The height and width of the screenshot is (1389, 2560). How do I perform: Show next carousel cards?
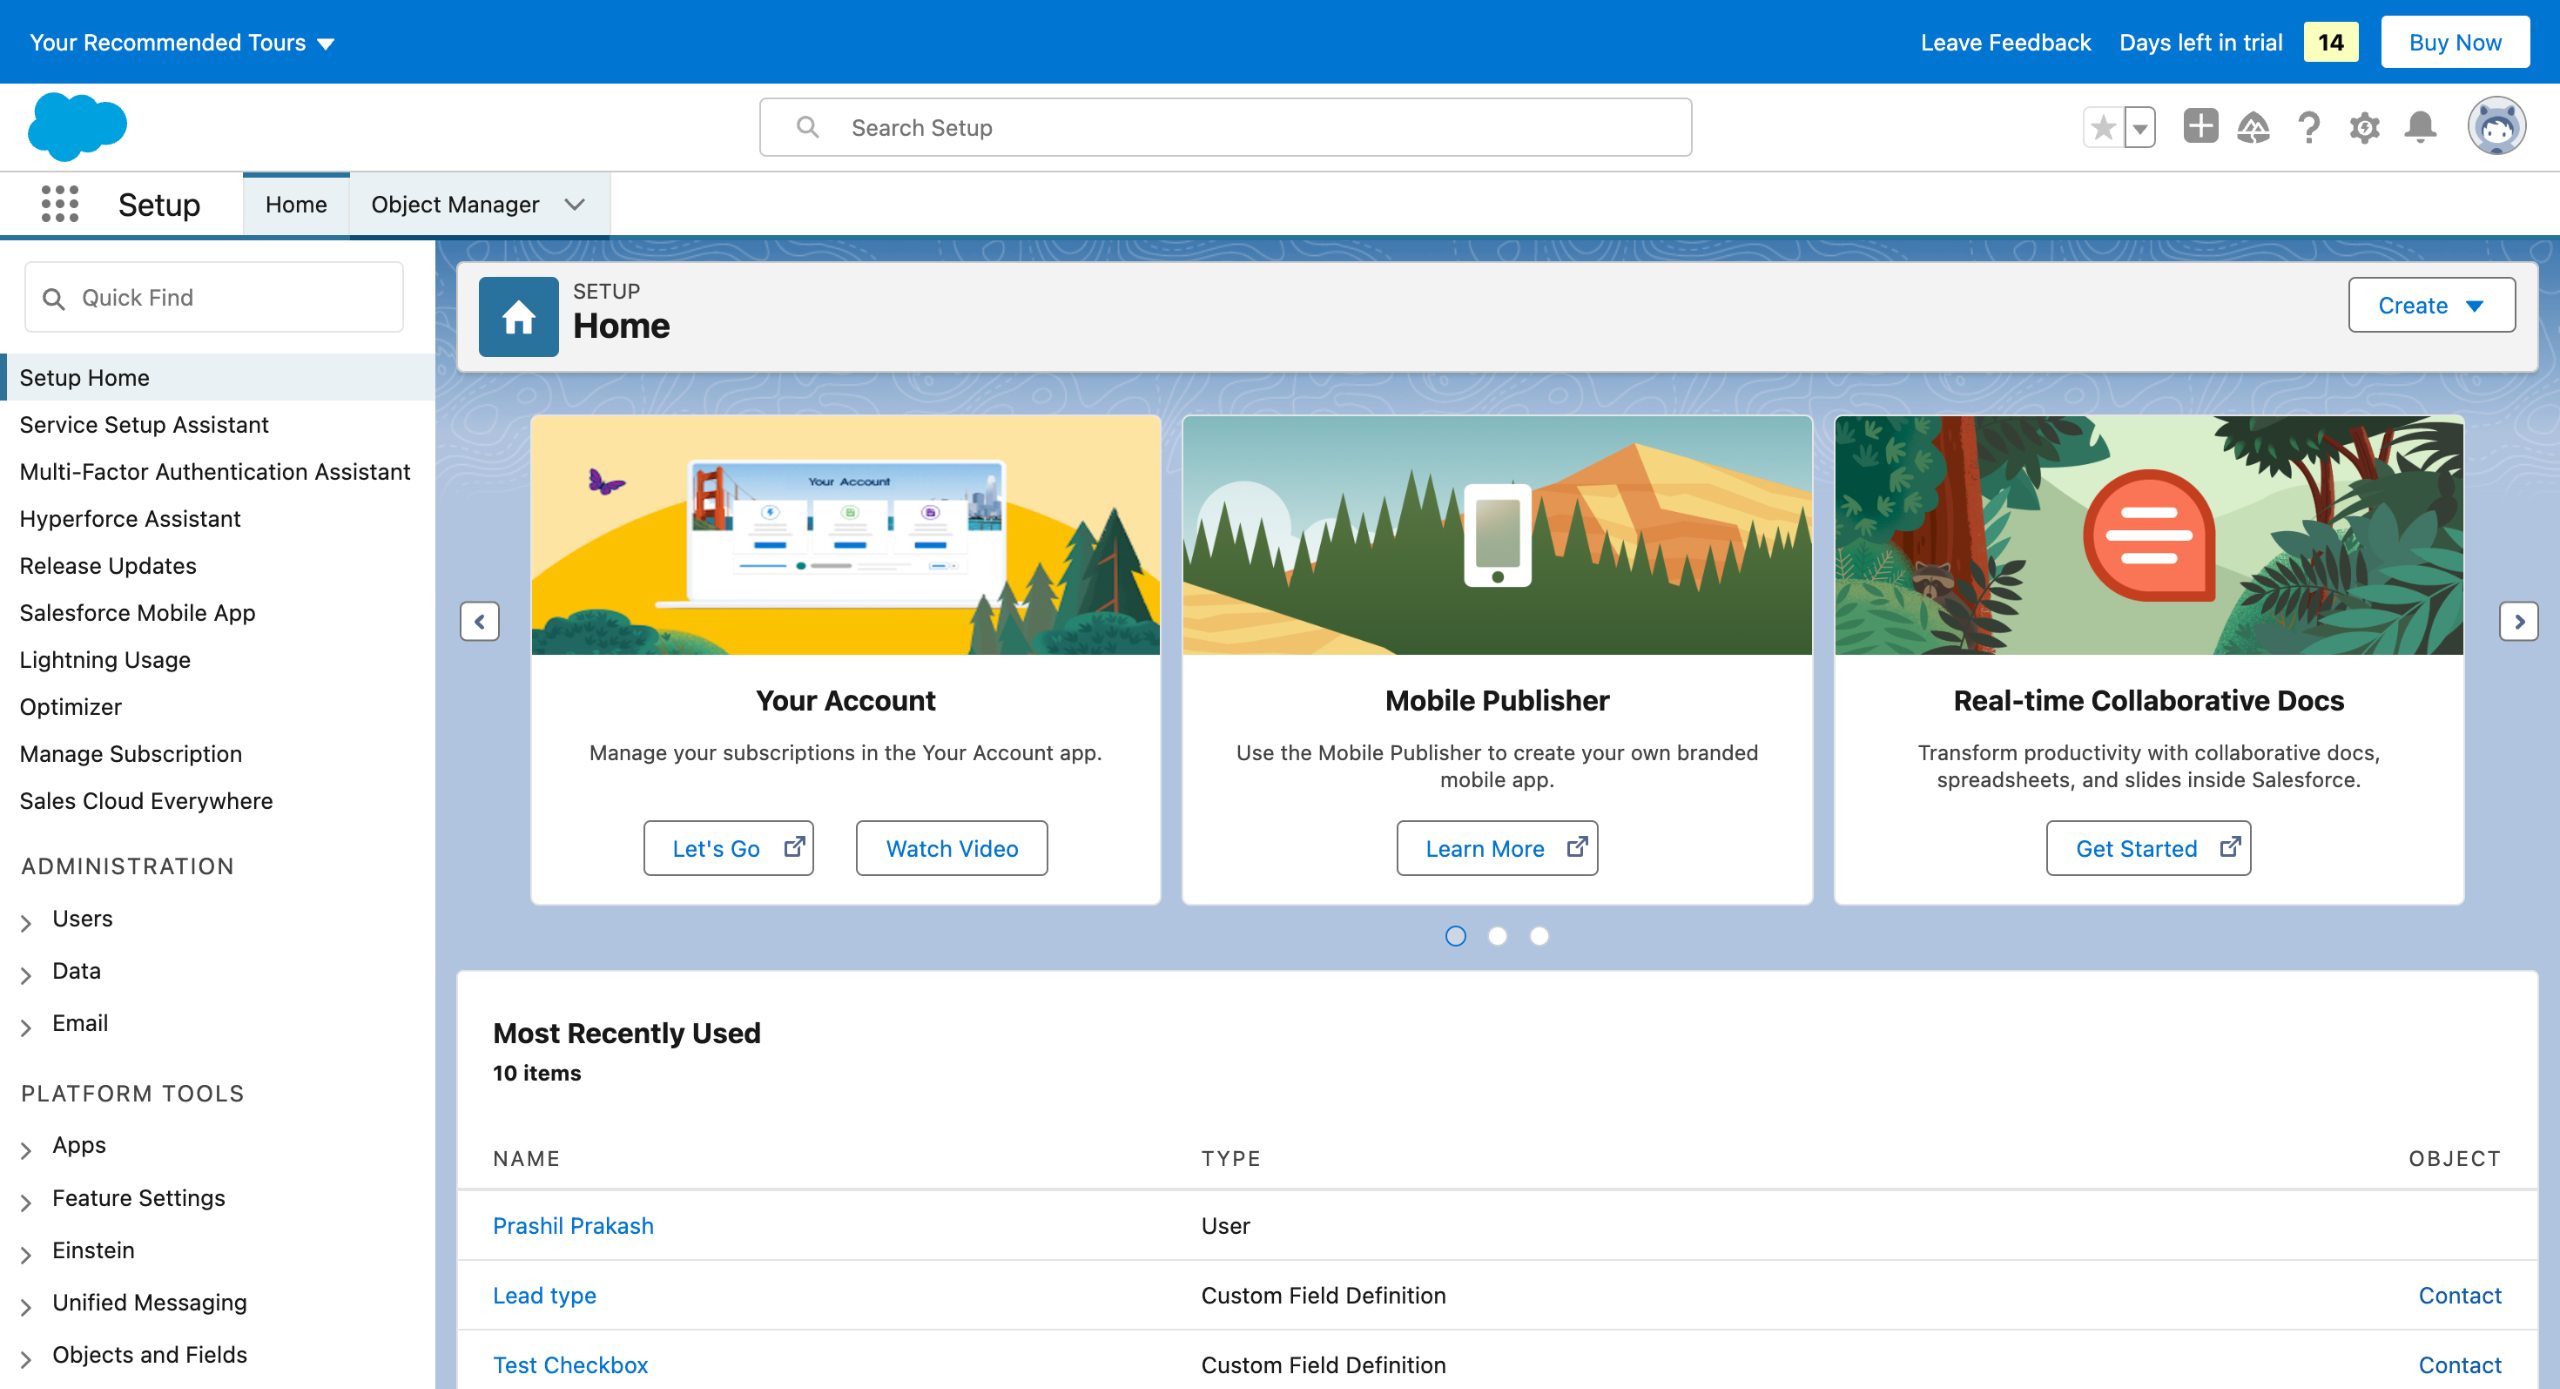click(2519, 621)
